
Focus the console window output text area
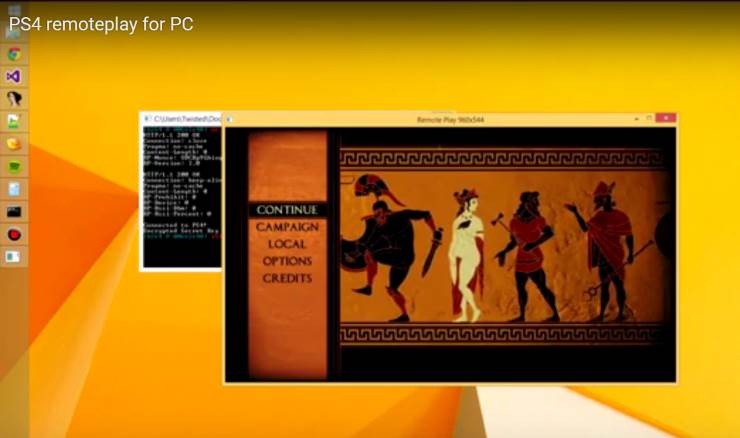click(x=180, y=200)
